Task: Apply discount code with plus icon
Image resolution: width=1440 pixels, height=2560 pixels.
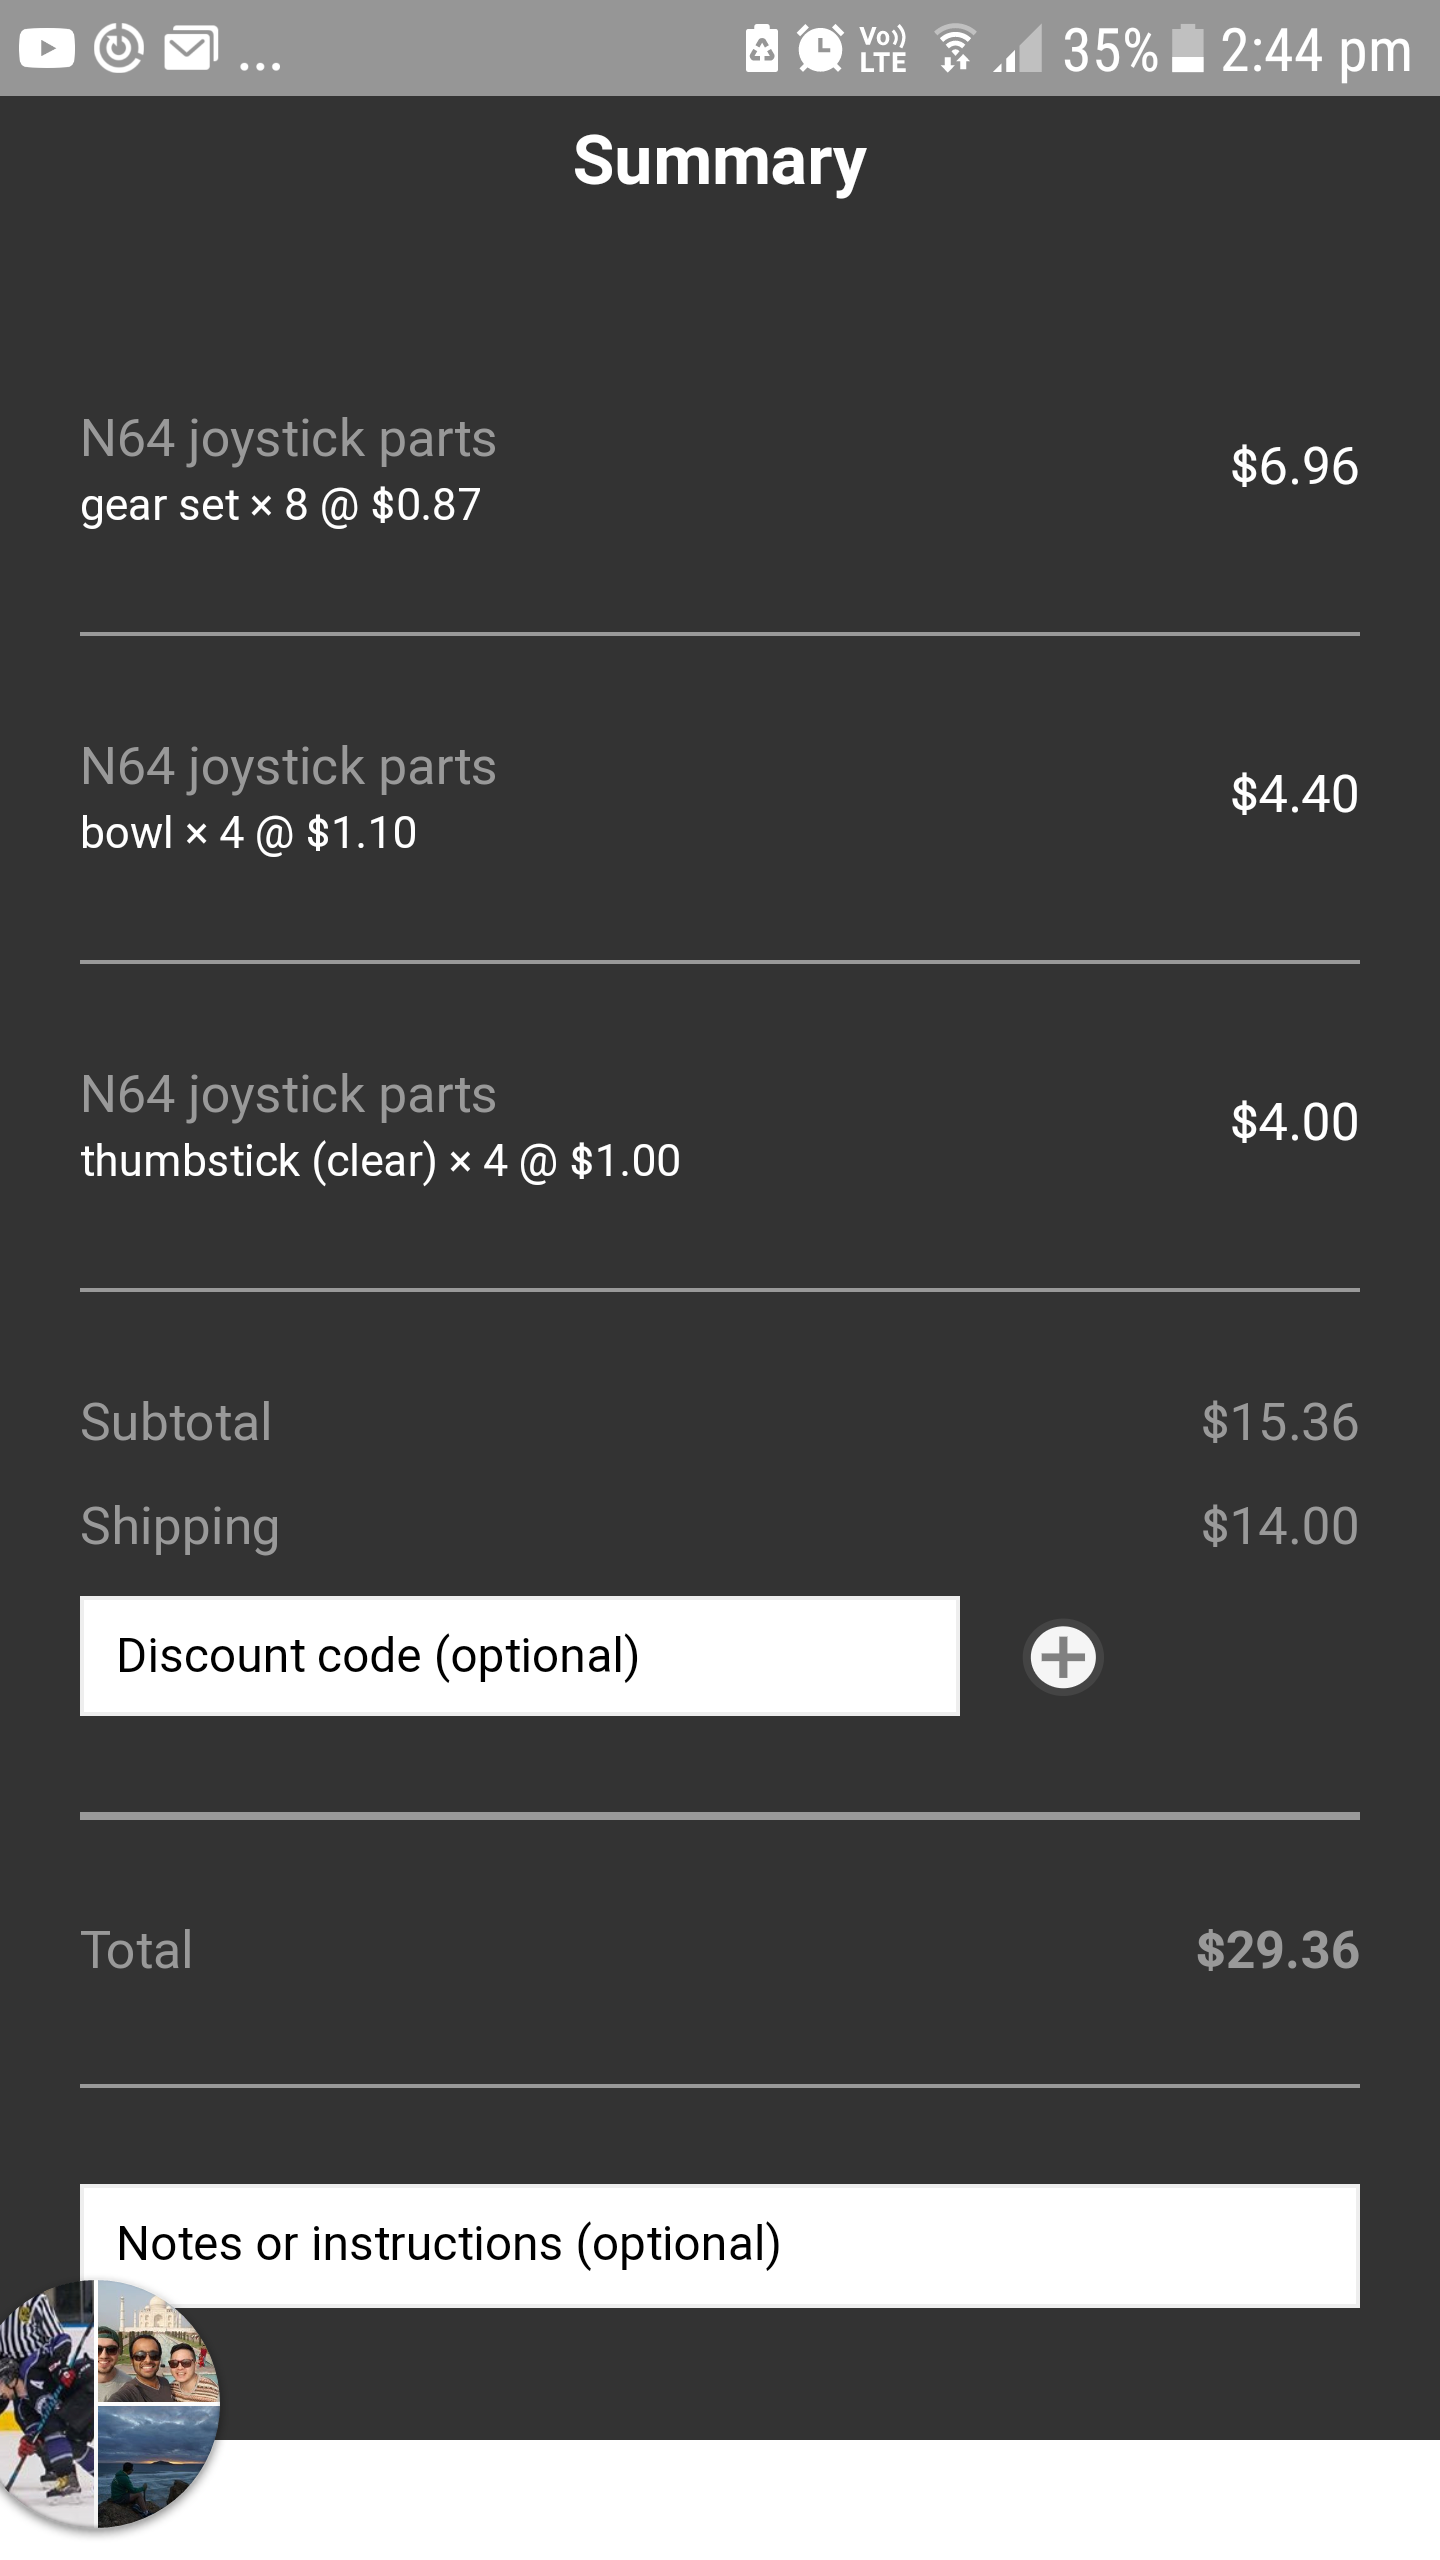Action: [1063, 1657]
